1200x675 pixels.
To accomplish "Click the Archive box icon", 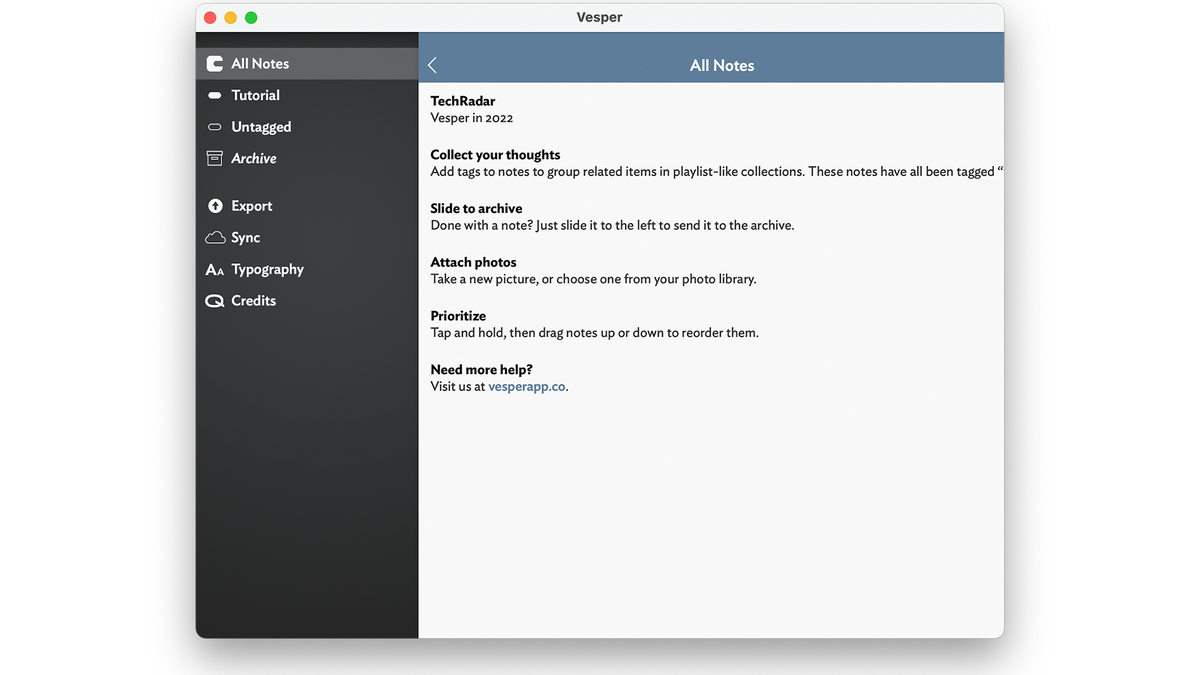I will (214, 158).
